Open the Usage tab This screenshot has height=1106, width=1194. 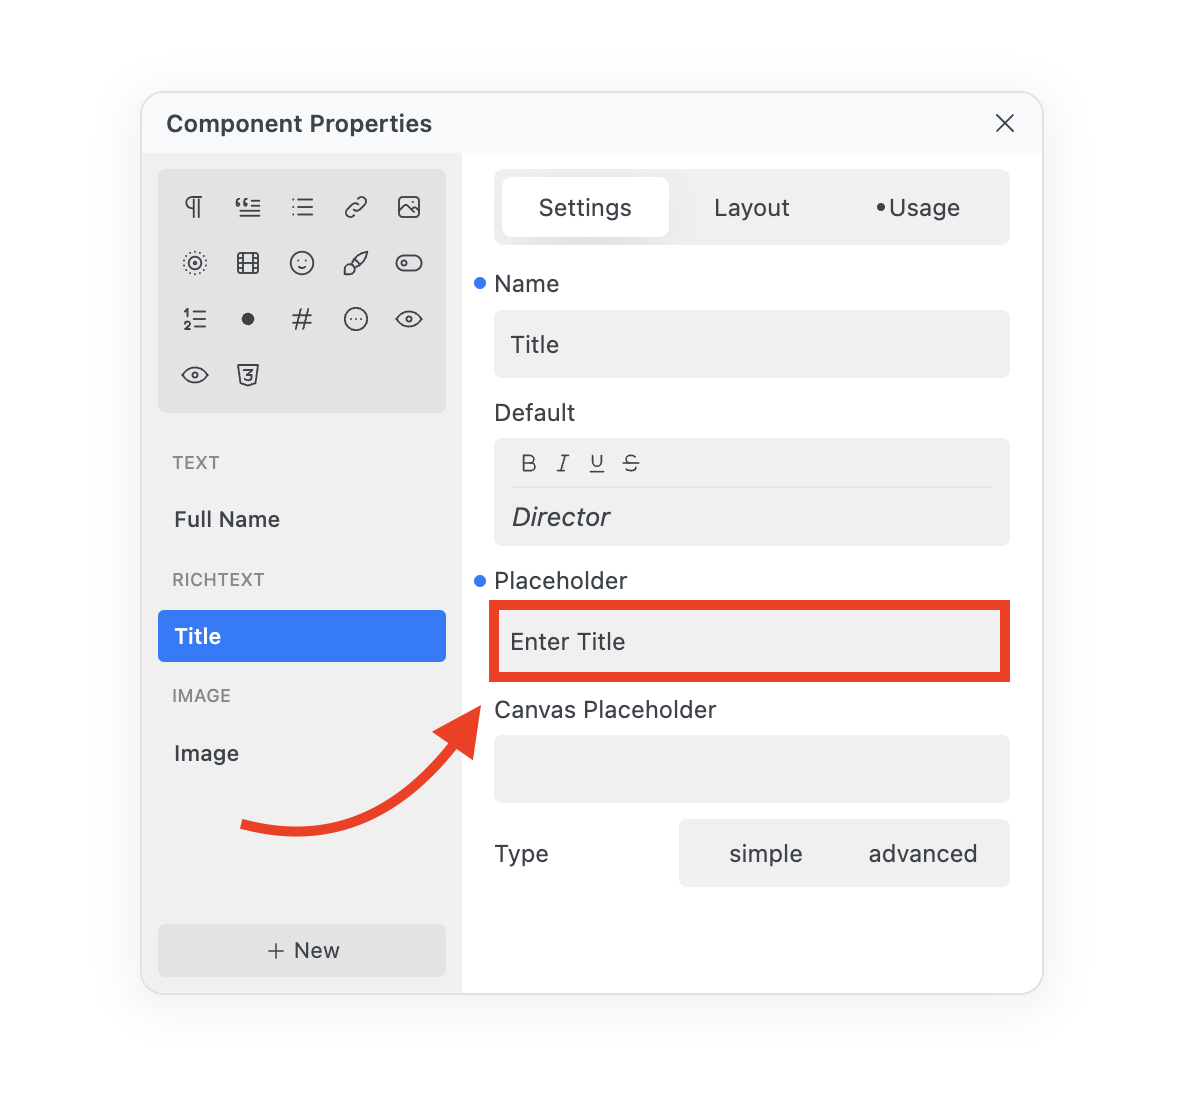coord(918,208)
